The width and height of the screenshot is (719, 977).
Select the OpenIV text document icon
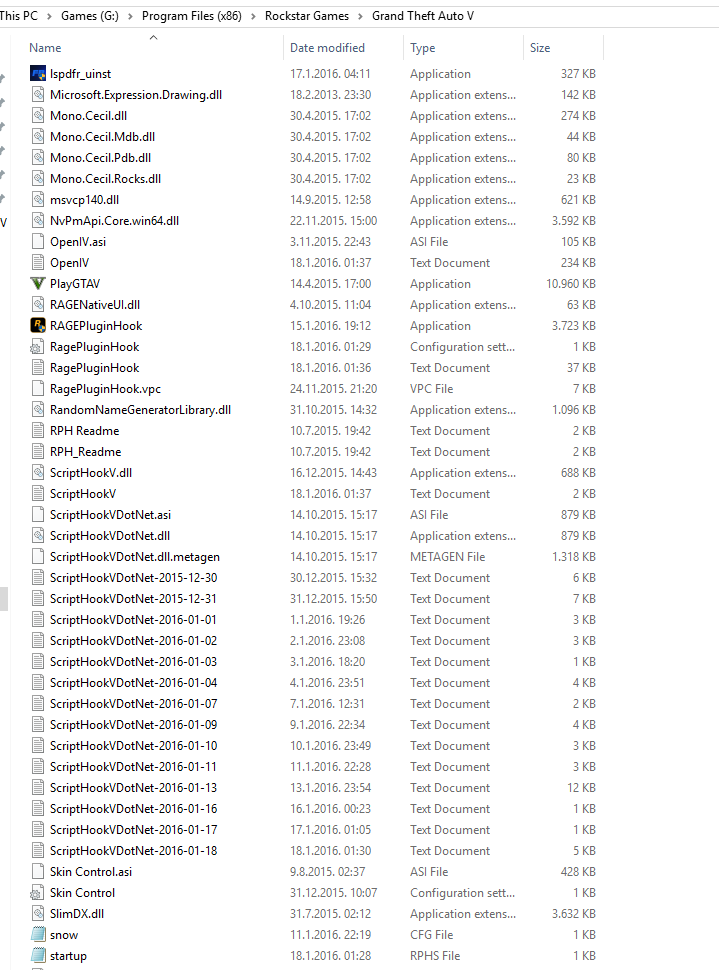pyautogui.click(x=38, y=262)
